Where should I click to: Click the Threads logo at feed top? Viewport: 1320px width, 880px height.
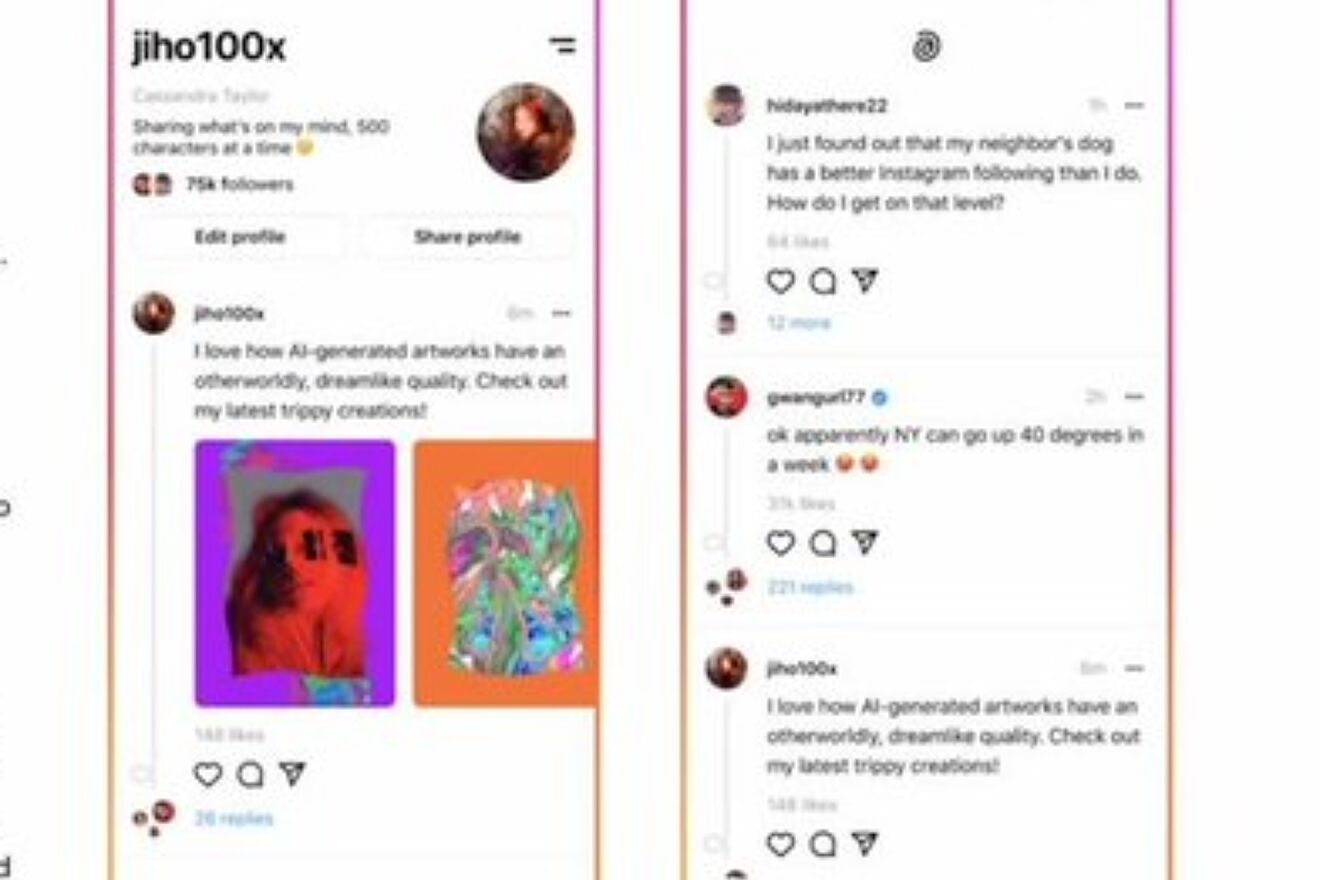pyautogui.click(x=926, y=46)
